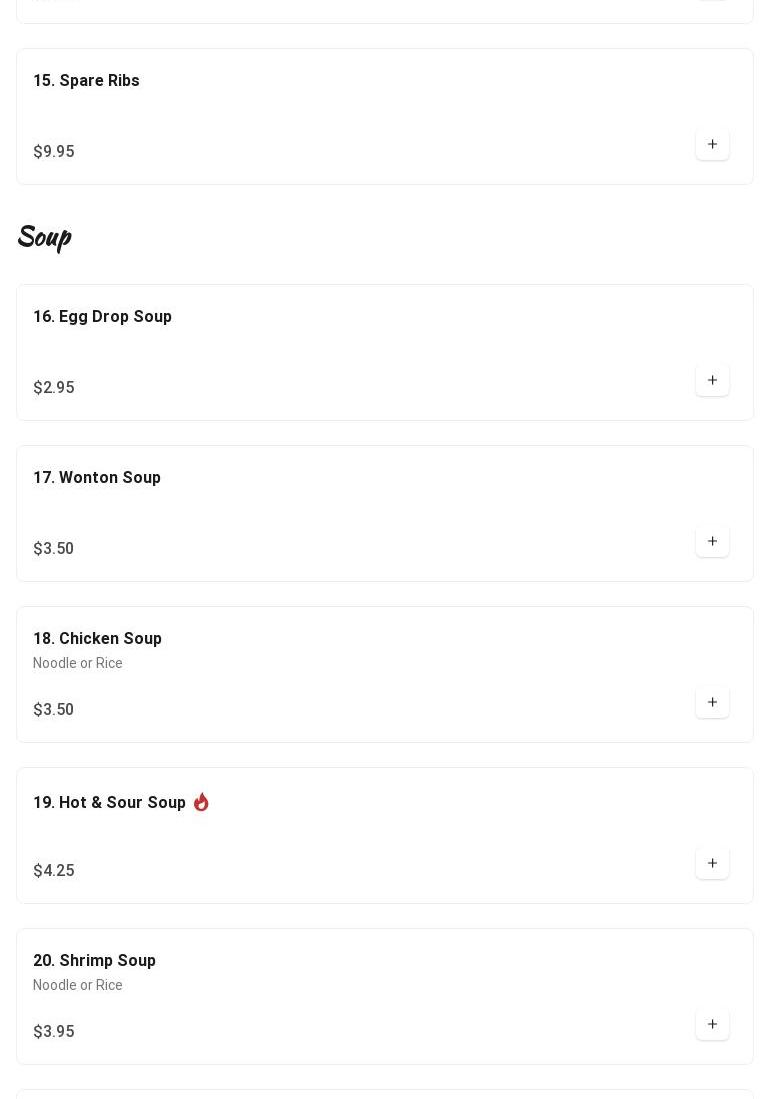Select the 17. Wonton Soup item name
Screen dimensions: 770x1099
click(97, 477)
